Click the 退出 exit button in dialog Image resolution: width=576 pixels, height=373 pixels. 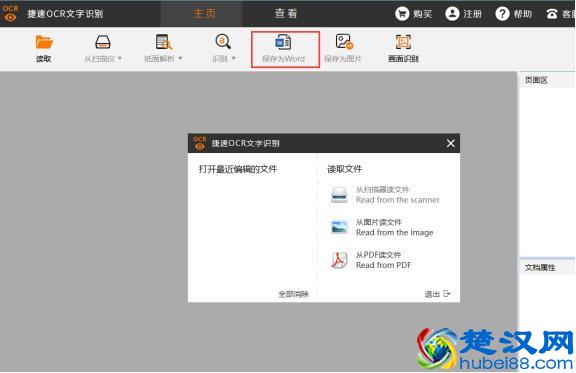pos(437,294)
